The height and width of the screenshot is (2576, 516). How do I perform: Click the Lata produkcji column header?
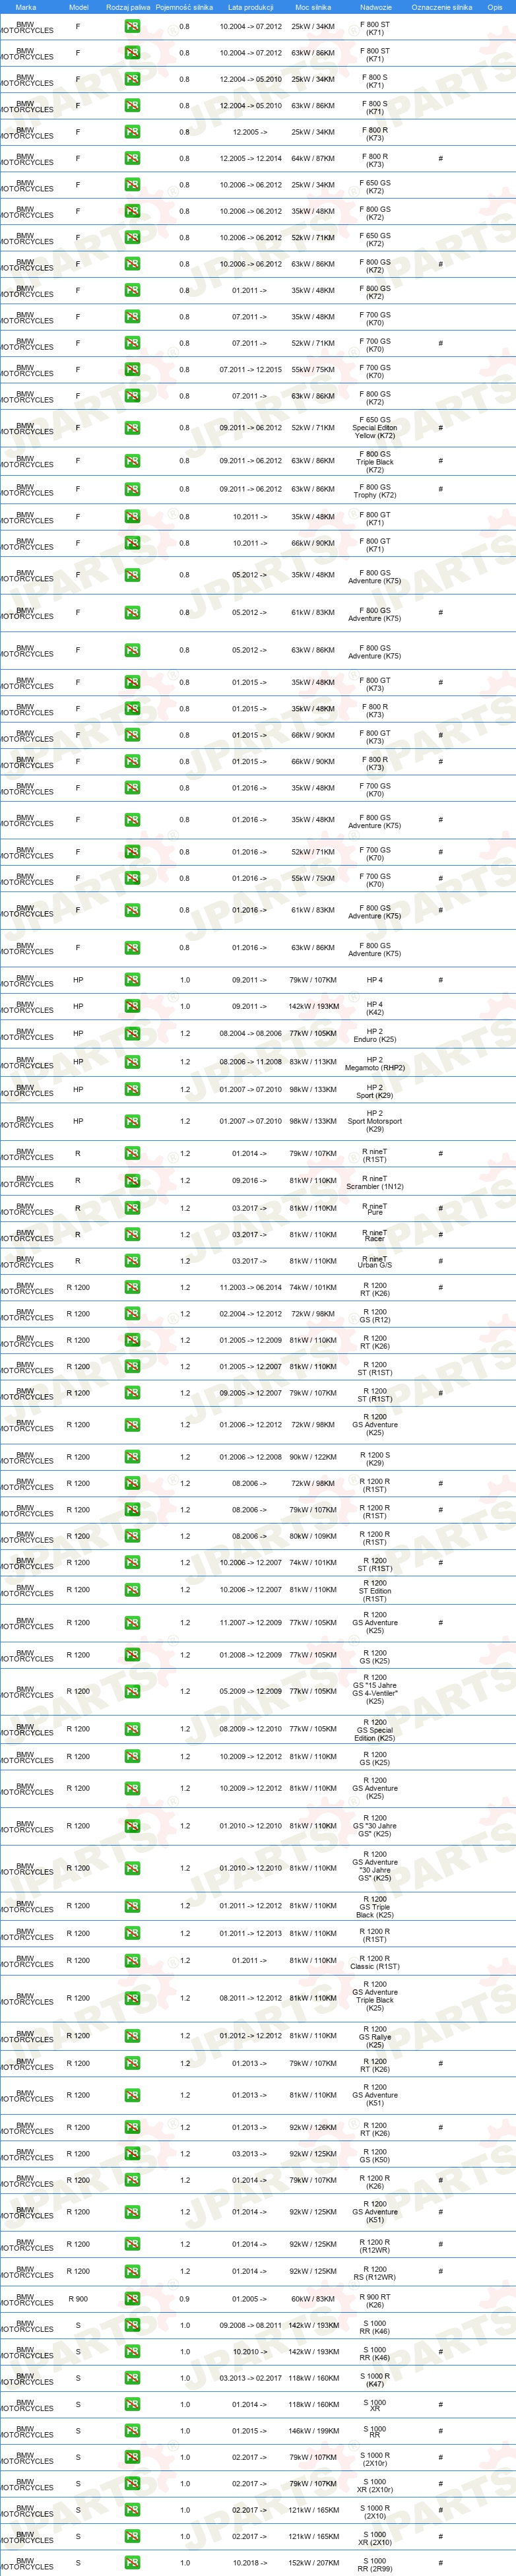pos(250,7)
